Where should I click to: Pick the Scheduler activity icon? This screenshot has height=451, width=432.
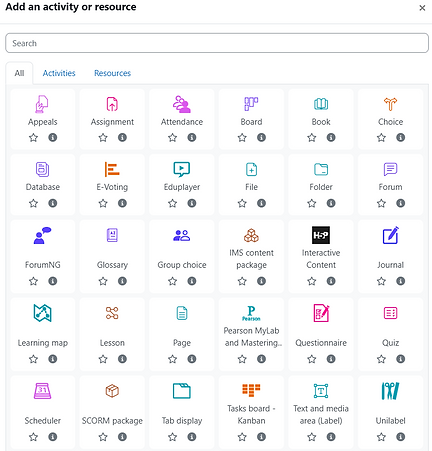pyautogui.click(x=42, y=391)
